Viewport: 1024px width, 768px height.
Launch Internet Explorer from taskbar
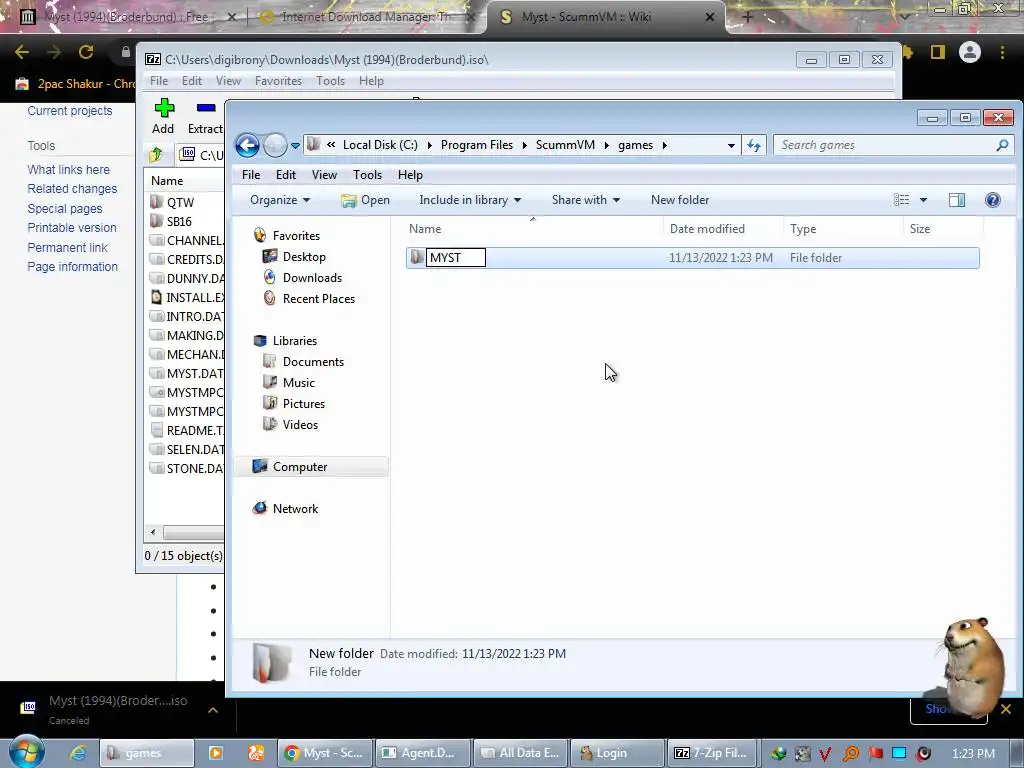coord(78,753)
